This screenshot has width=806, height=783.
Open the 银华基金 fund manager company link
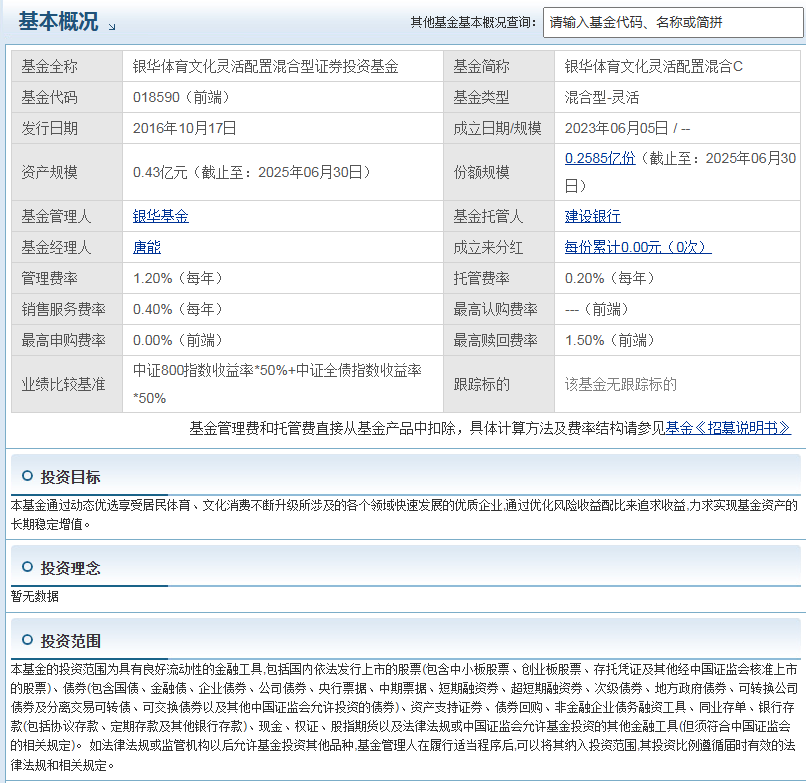[x=161, y=216]
